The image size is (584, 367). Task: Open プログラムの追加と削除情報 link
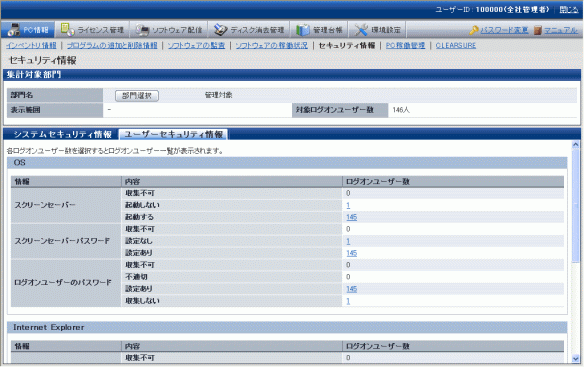coord(112,45)
